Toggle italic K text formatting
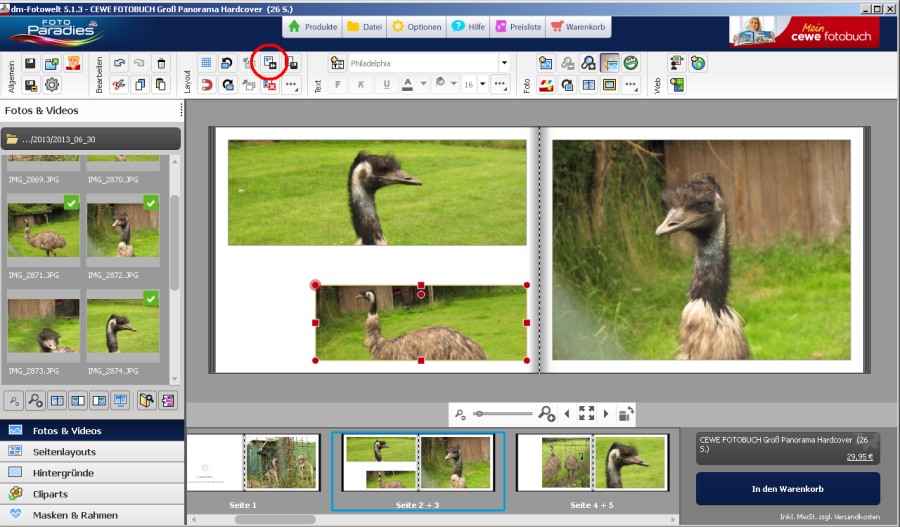The image size is (900, 527). (x=361, y=85)
